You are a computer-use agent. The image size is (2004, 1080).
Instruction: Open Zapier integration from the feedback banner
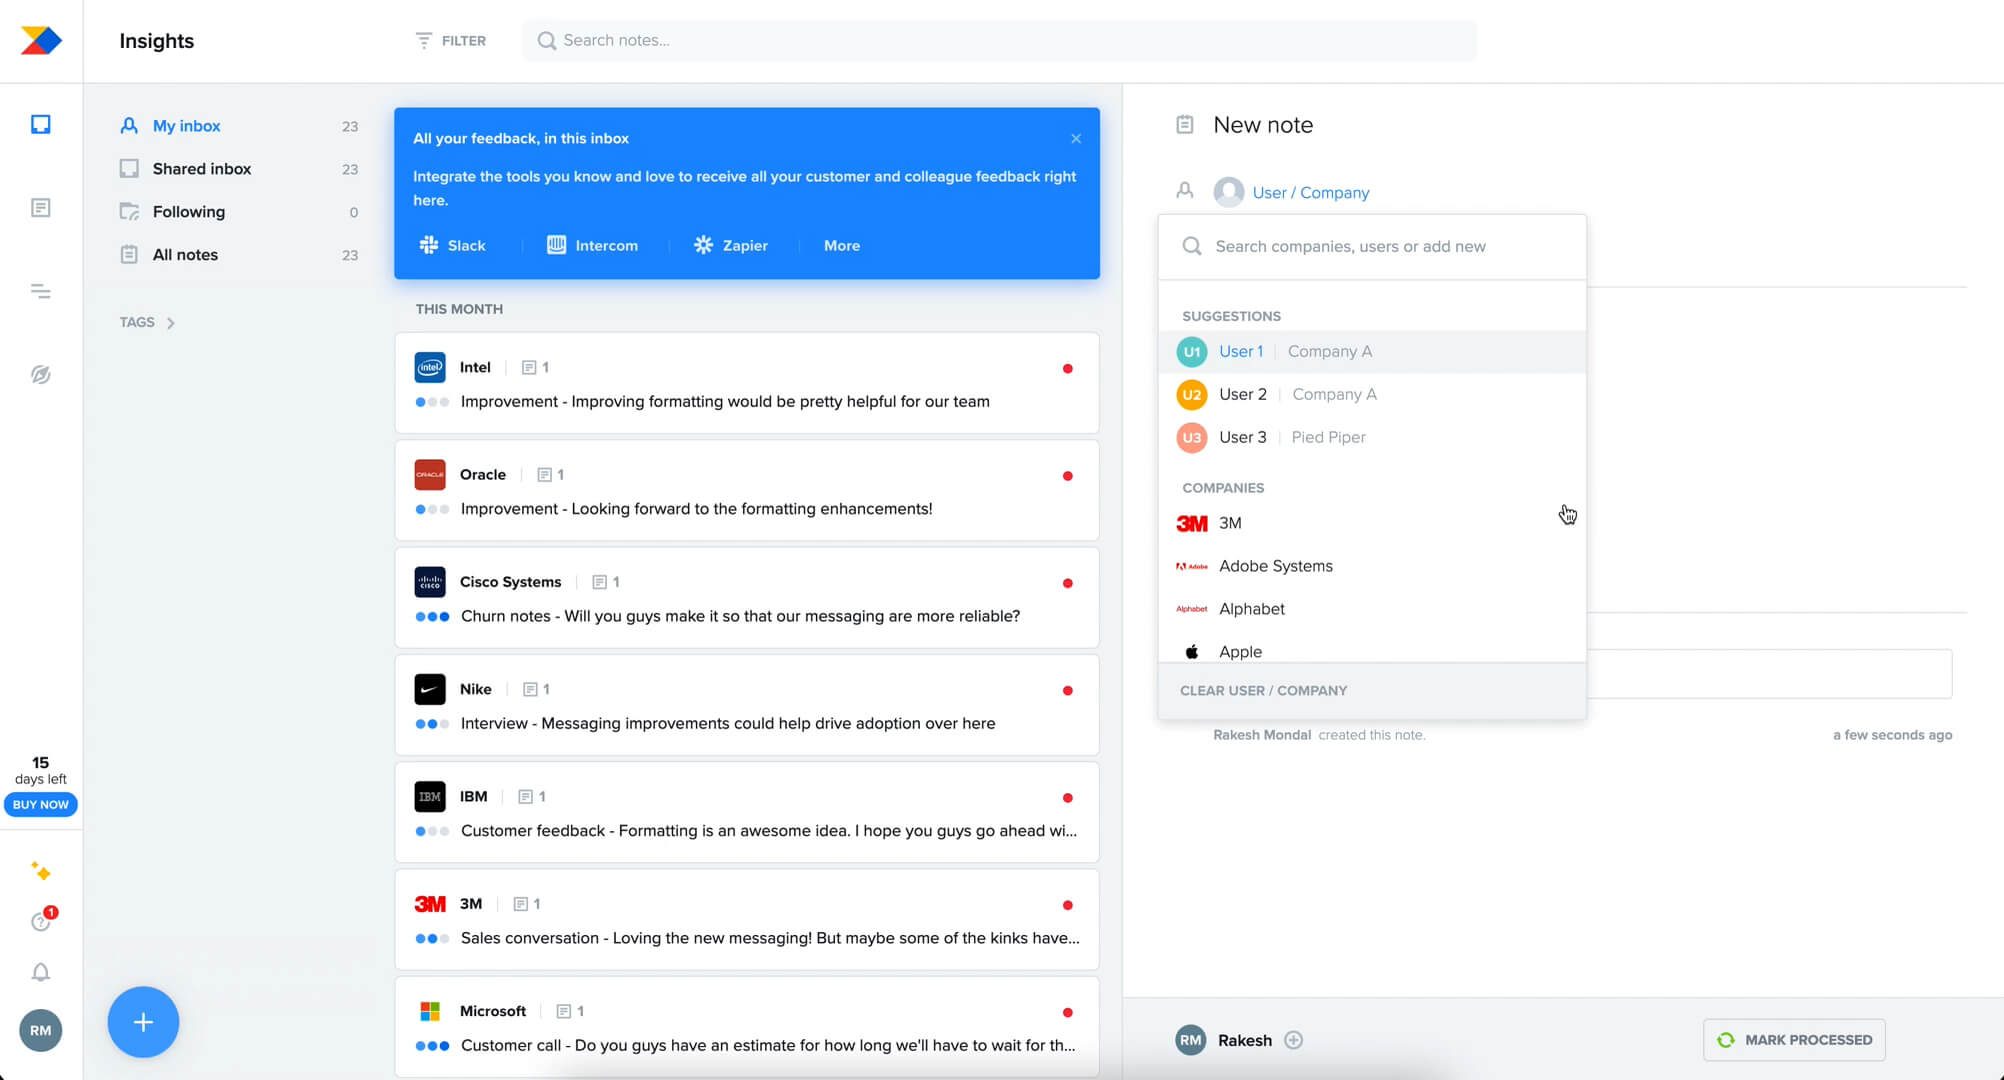730,245
